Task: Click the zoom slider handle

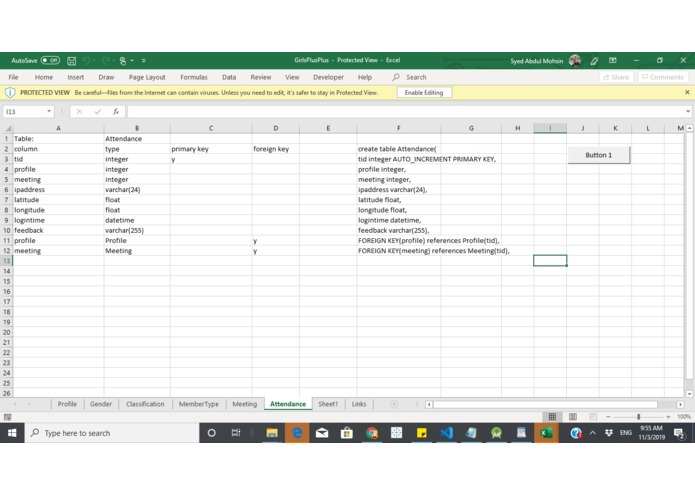Action: [638, 416]
